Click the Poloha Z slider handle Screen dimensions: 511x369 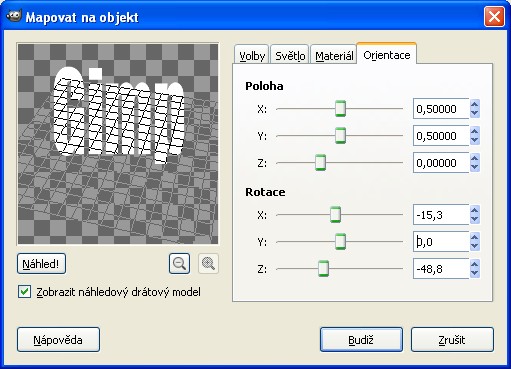(320, 163)
